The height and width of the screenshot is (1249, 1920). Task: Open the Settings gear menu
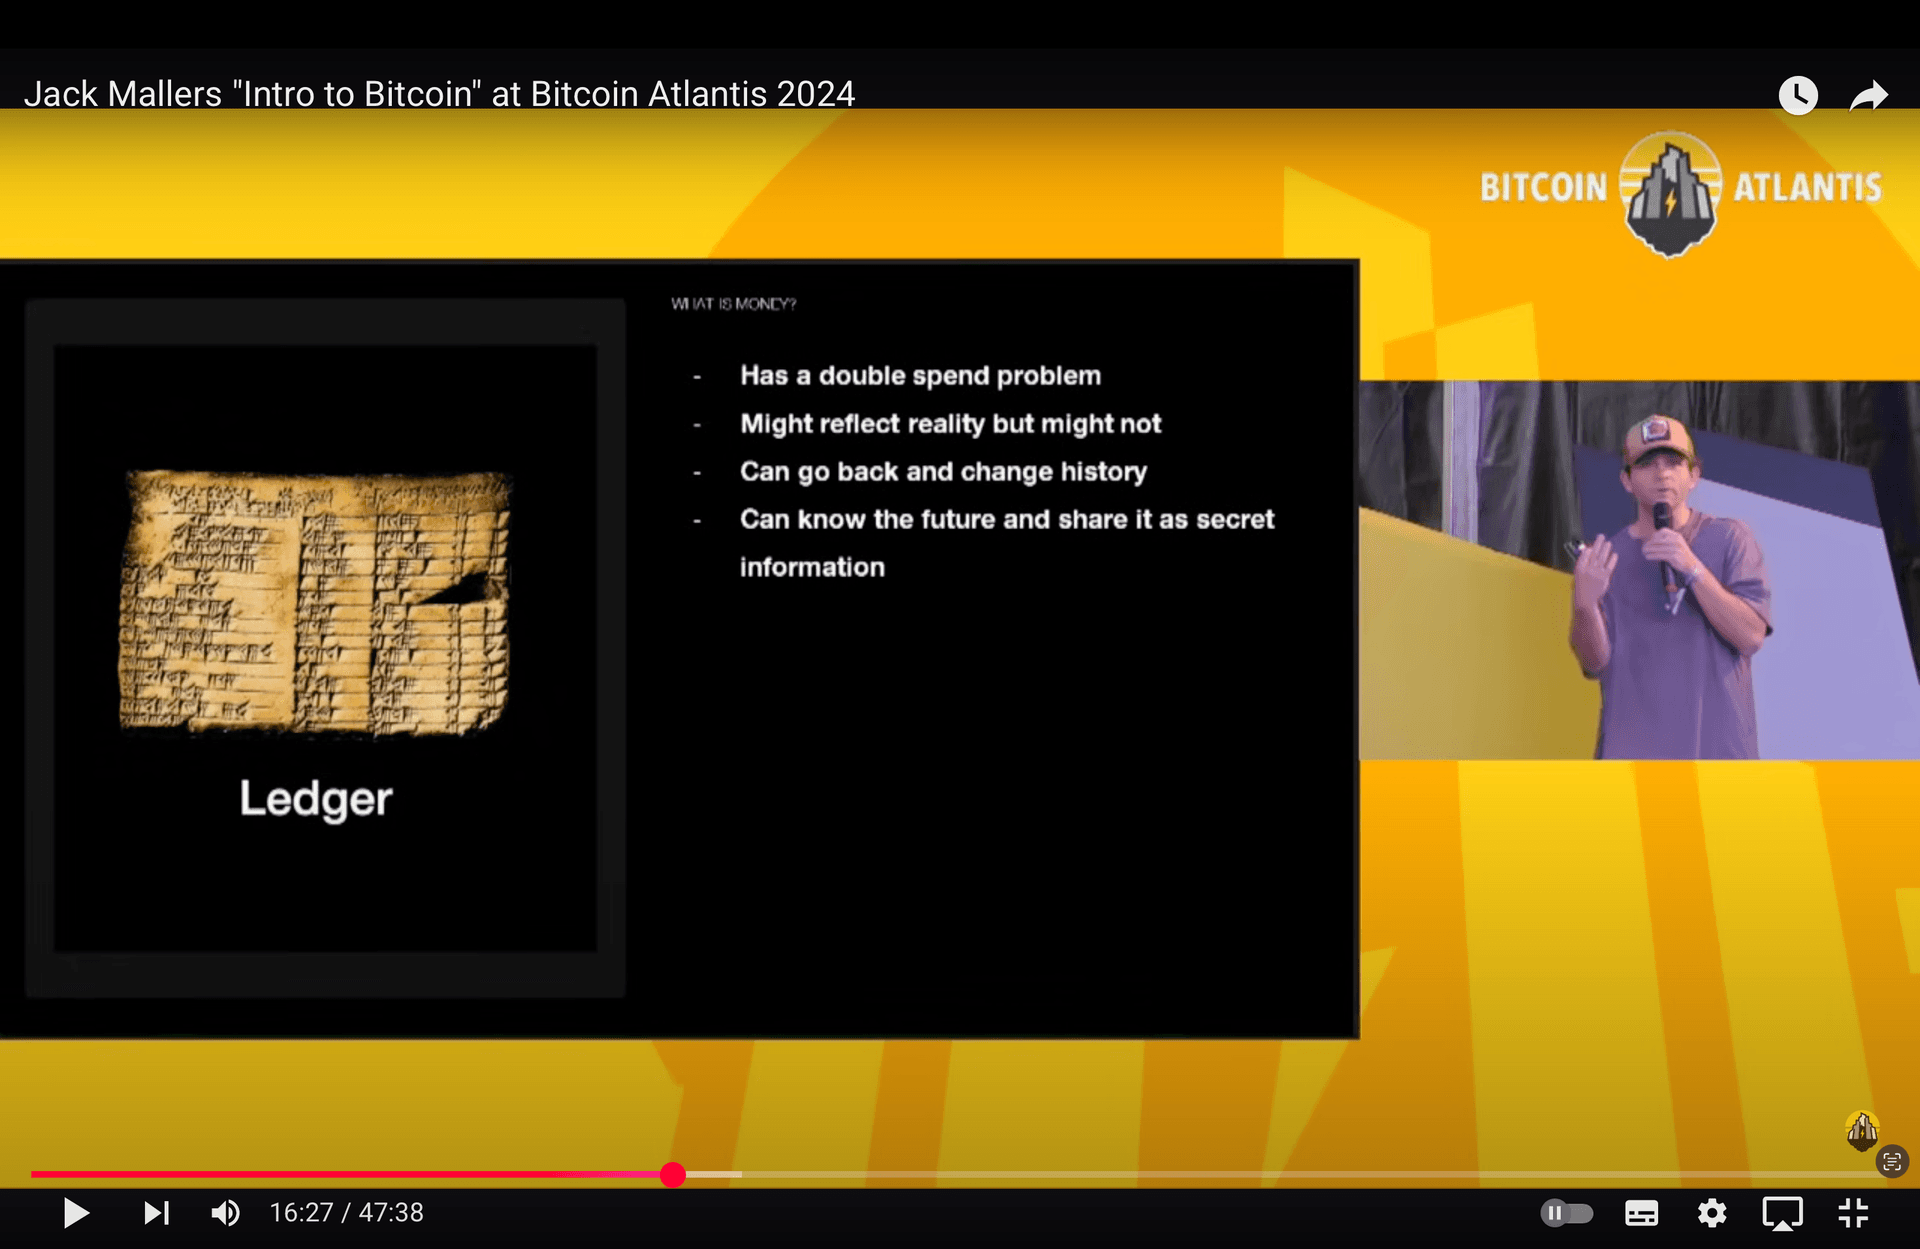tap(1712, 1213)
